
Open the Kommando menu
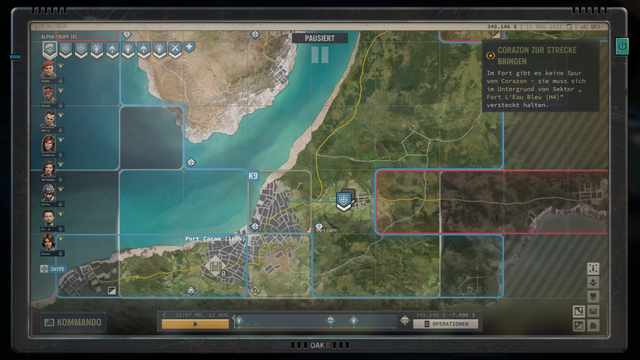point(73,322)
